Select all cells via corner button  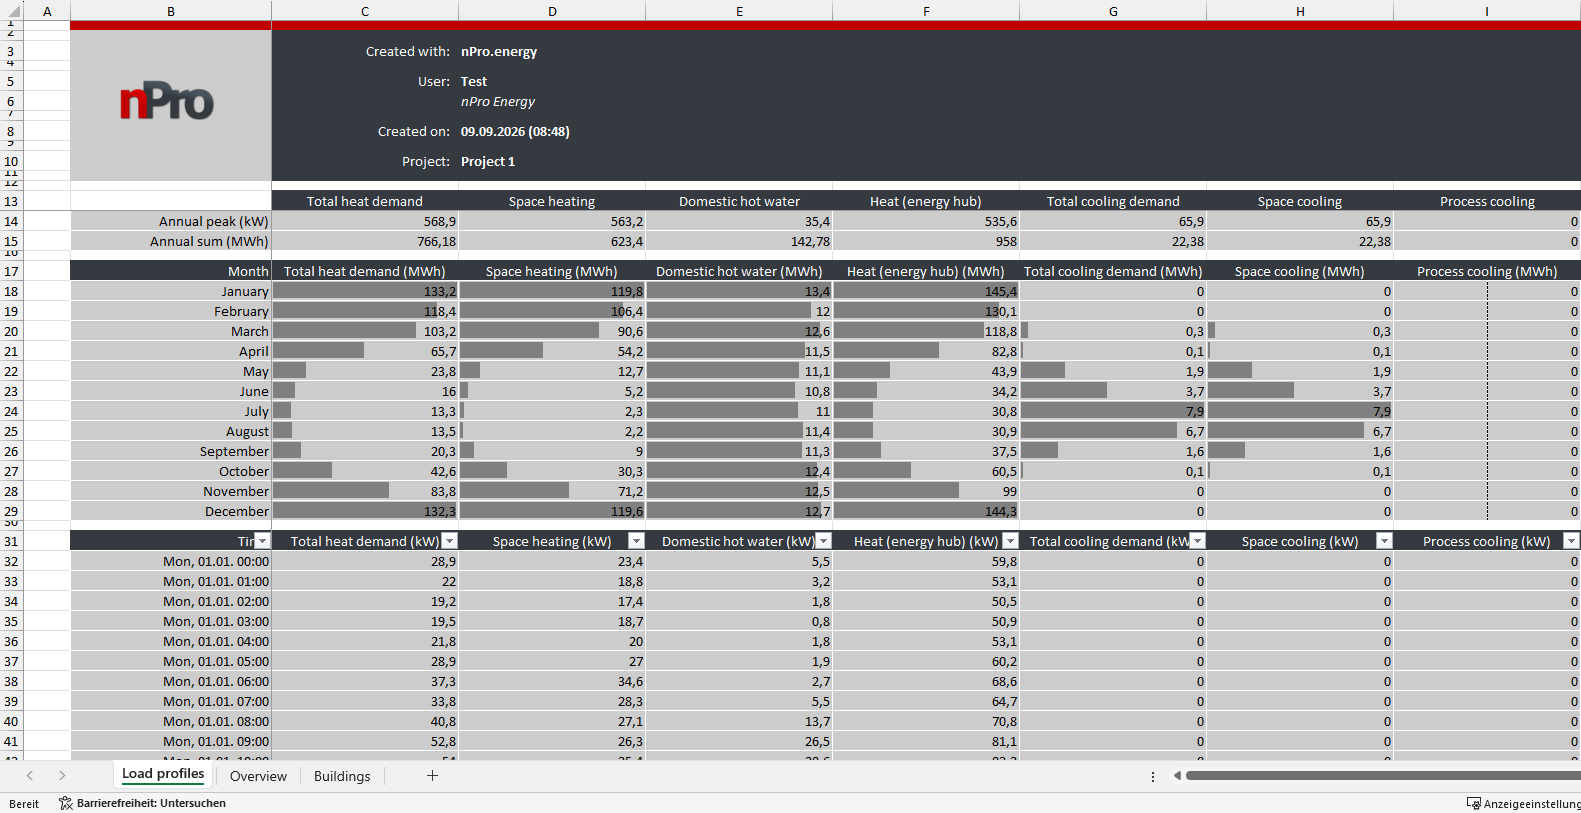[x=11, y=11]
